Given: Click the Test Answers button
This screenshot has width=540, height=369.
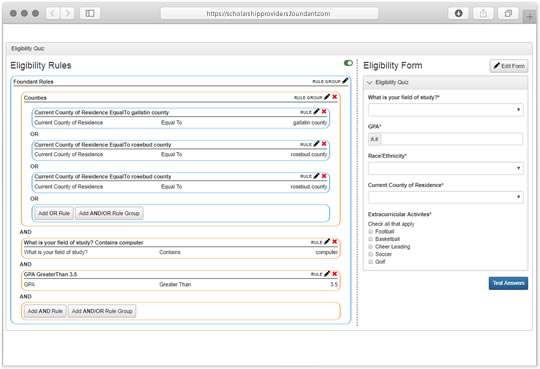Looking at the screenshot, I should click(x=508, y=283).
